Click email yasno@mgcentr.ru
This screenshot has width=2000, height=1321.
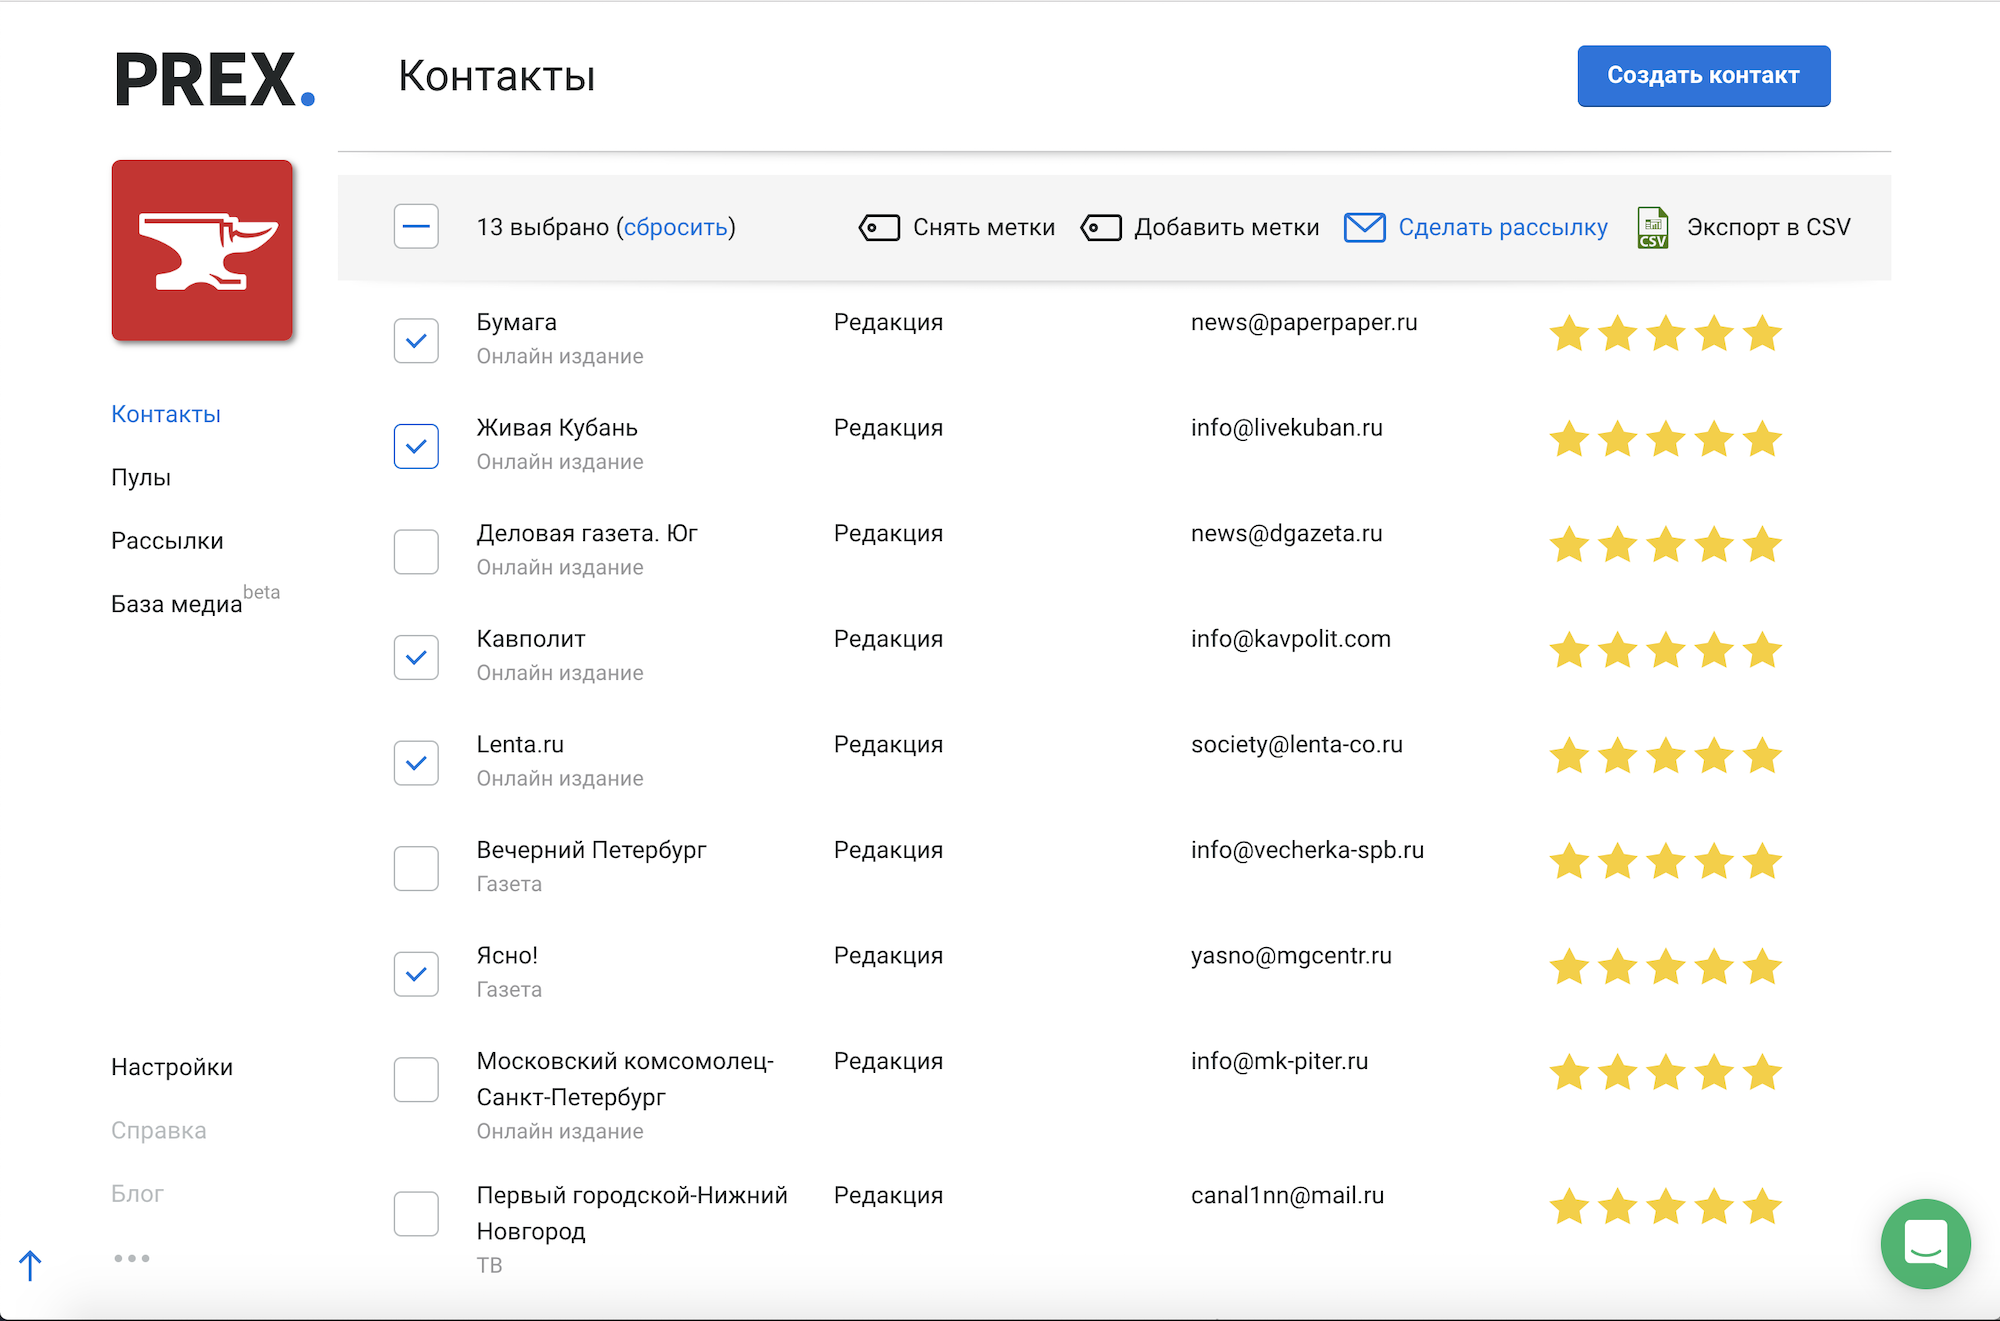(1291, 956)
